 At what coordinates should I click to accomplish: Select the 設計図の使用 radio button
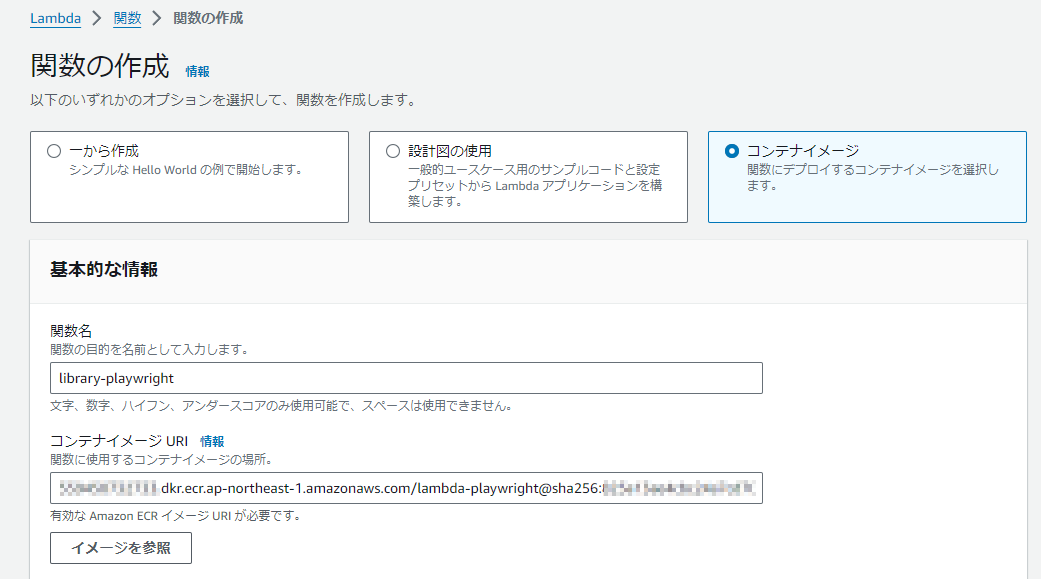point(392,150)
